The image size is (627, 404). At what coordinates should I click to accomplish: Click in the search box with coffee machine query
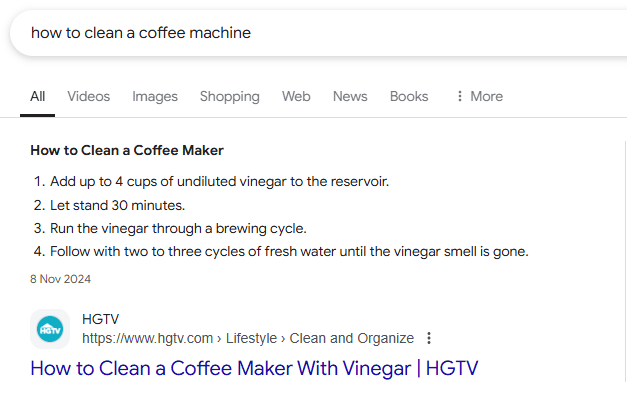click(x=318, y=33)
